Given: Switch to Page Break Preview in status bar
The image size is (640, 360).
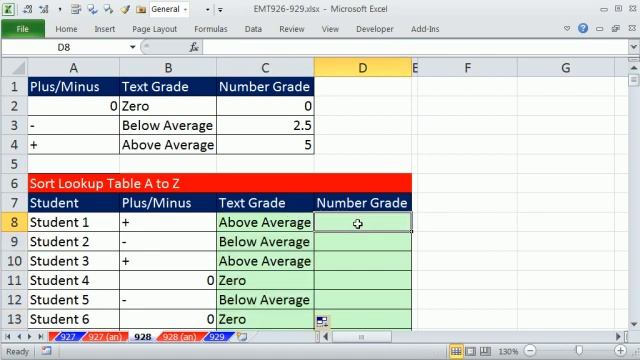Looking at the screenshot, I should tap(485, 351).
